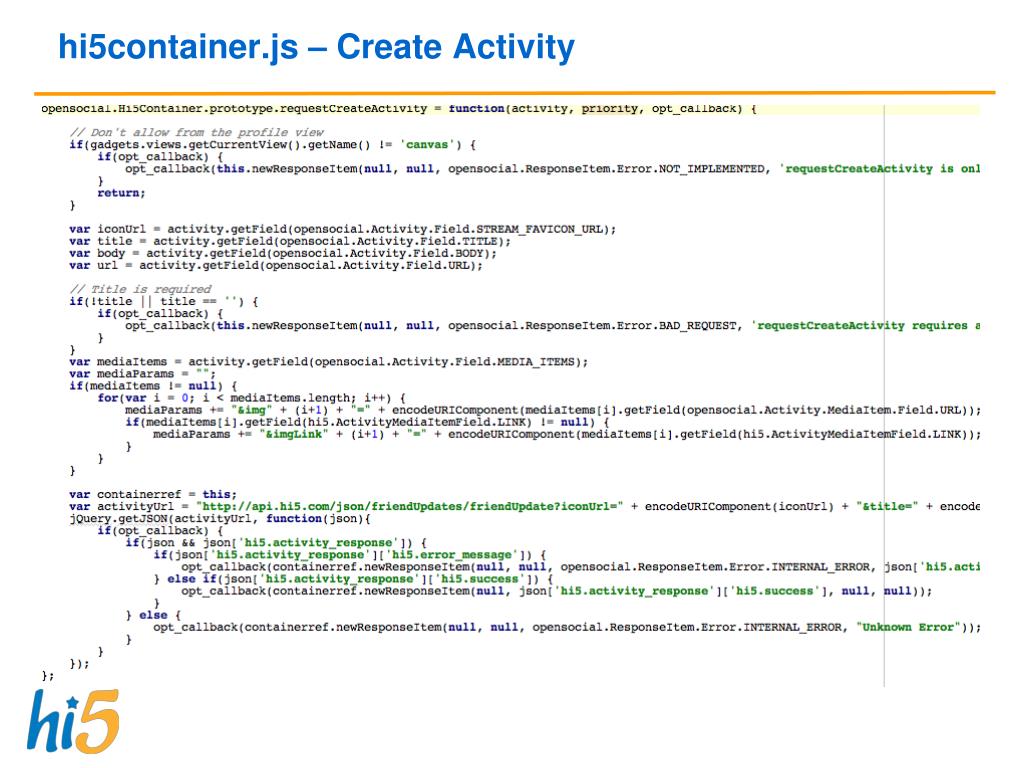Click the line 'var url = activity.getField'
Image resolution: width=1024 pixels, height=768 pixels.
(x=276, y=265)
